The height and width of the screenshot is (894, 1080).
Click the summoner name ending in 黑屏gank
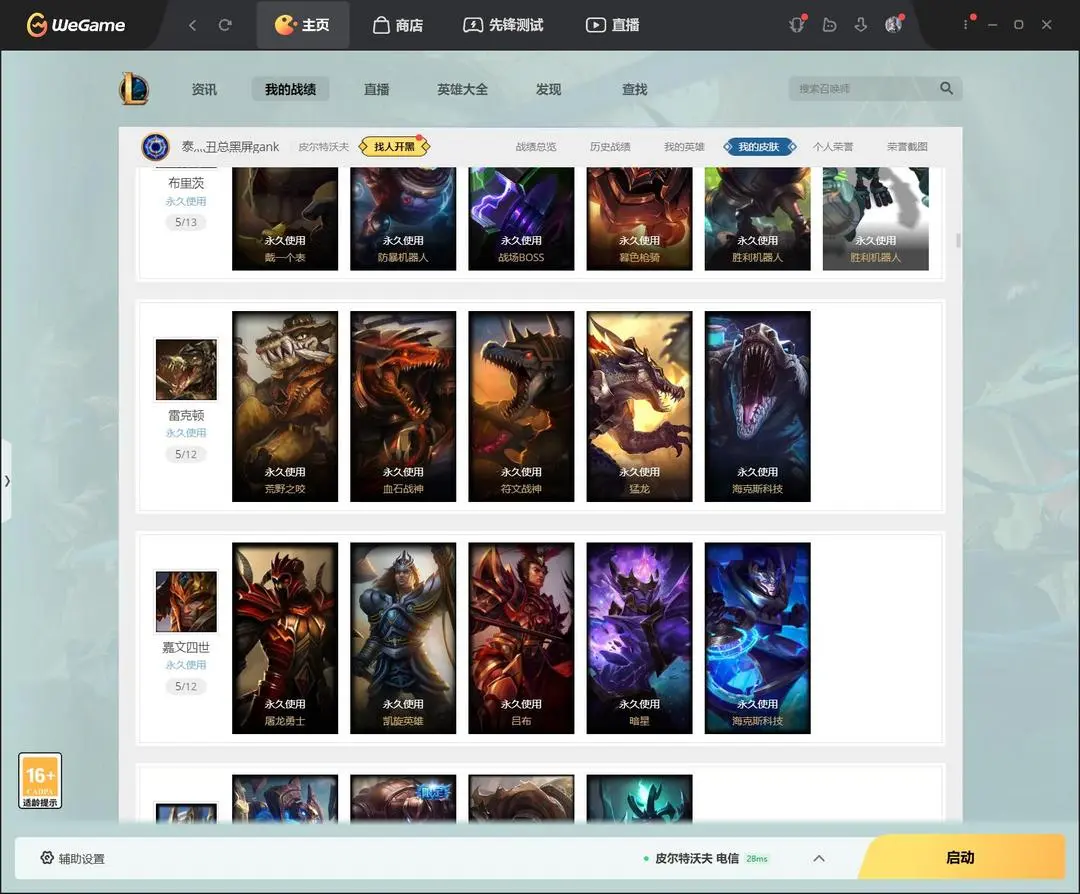(230, 147)
